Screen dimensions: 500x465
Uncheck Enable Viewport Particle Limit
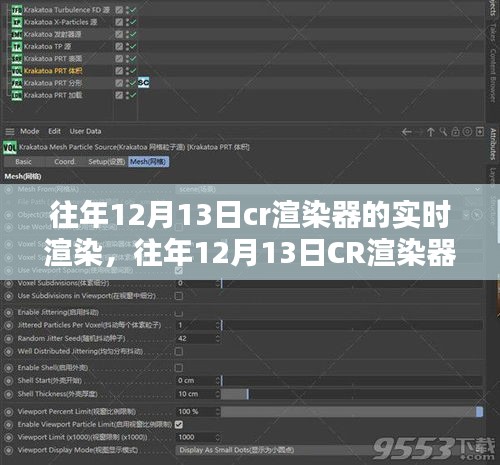(179, 424)
